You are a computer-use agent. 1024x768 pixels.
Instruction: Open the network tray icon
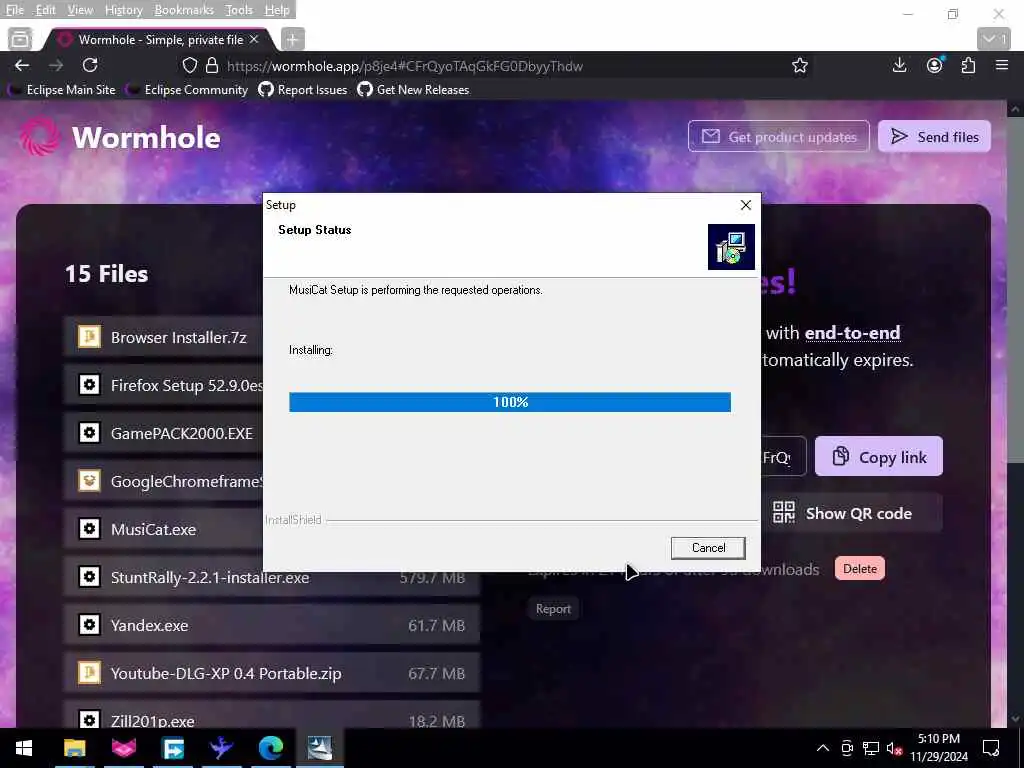(x=871, y=748)
